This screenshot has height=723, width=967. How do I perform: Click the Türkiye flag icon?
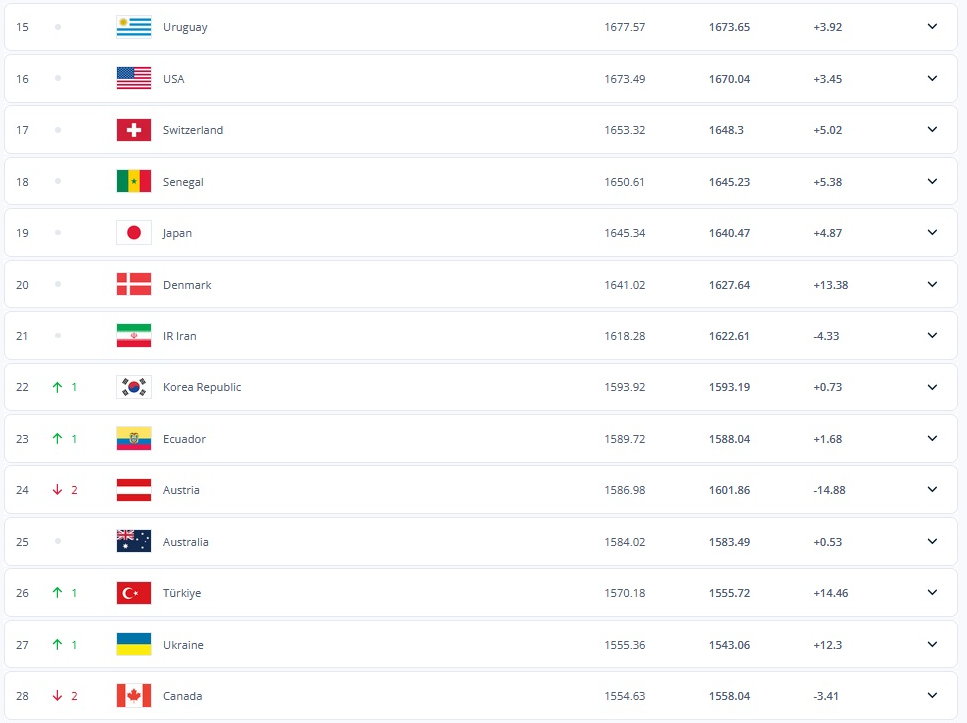tap(133, 593)
